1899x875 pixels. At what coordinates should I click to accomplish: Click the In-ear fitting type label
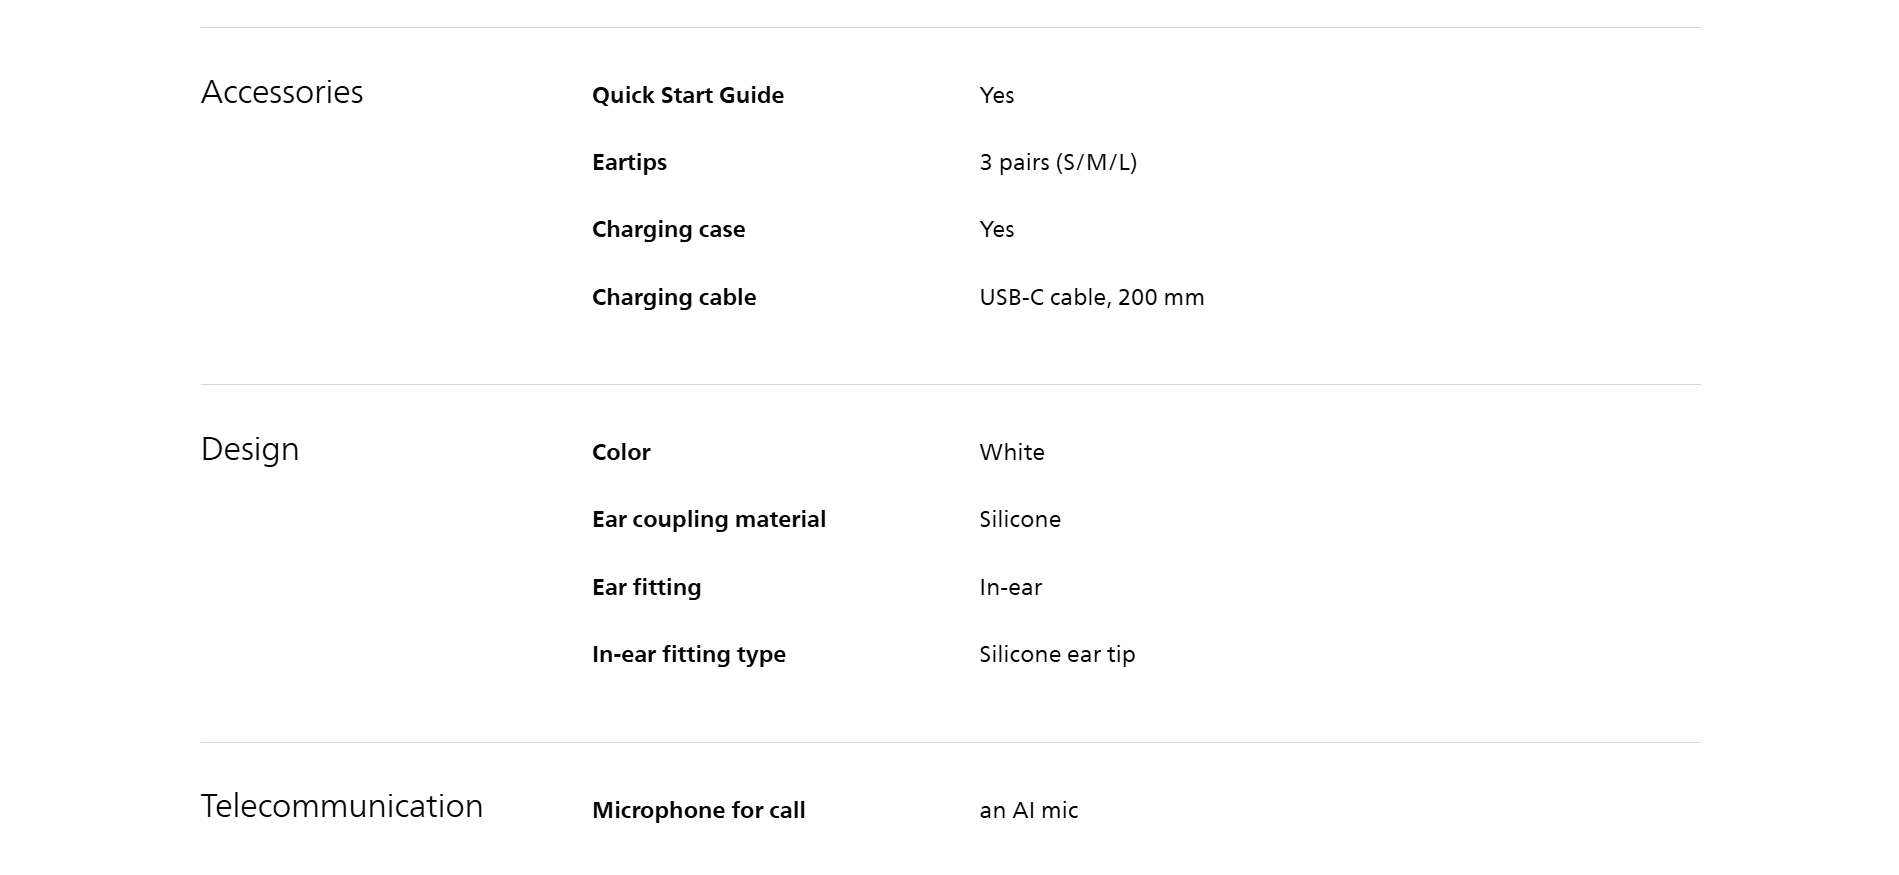point(689,654)
